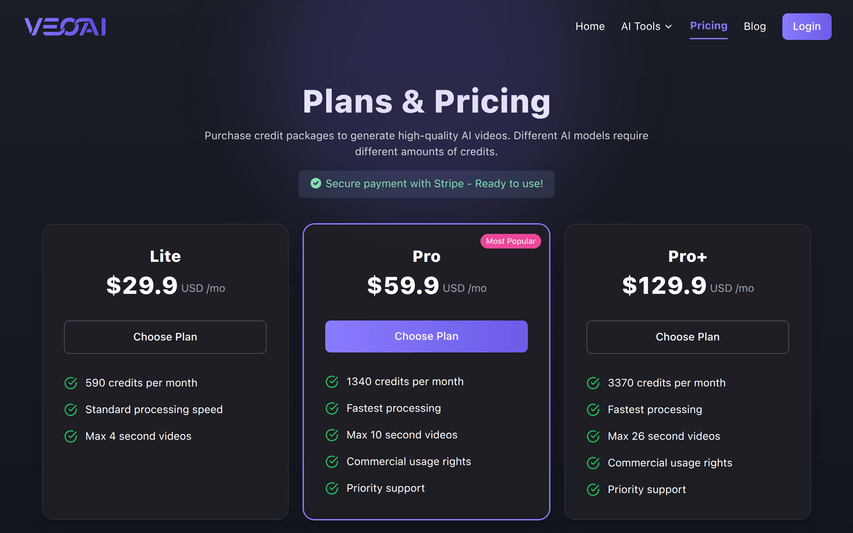The width and height of the screenshot is (853, 533).
Task: Choose the Pro+ plan
Action: [x=687, y=337]
